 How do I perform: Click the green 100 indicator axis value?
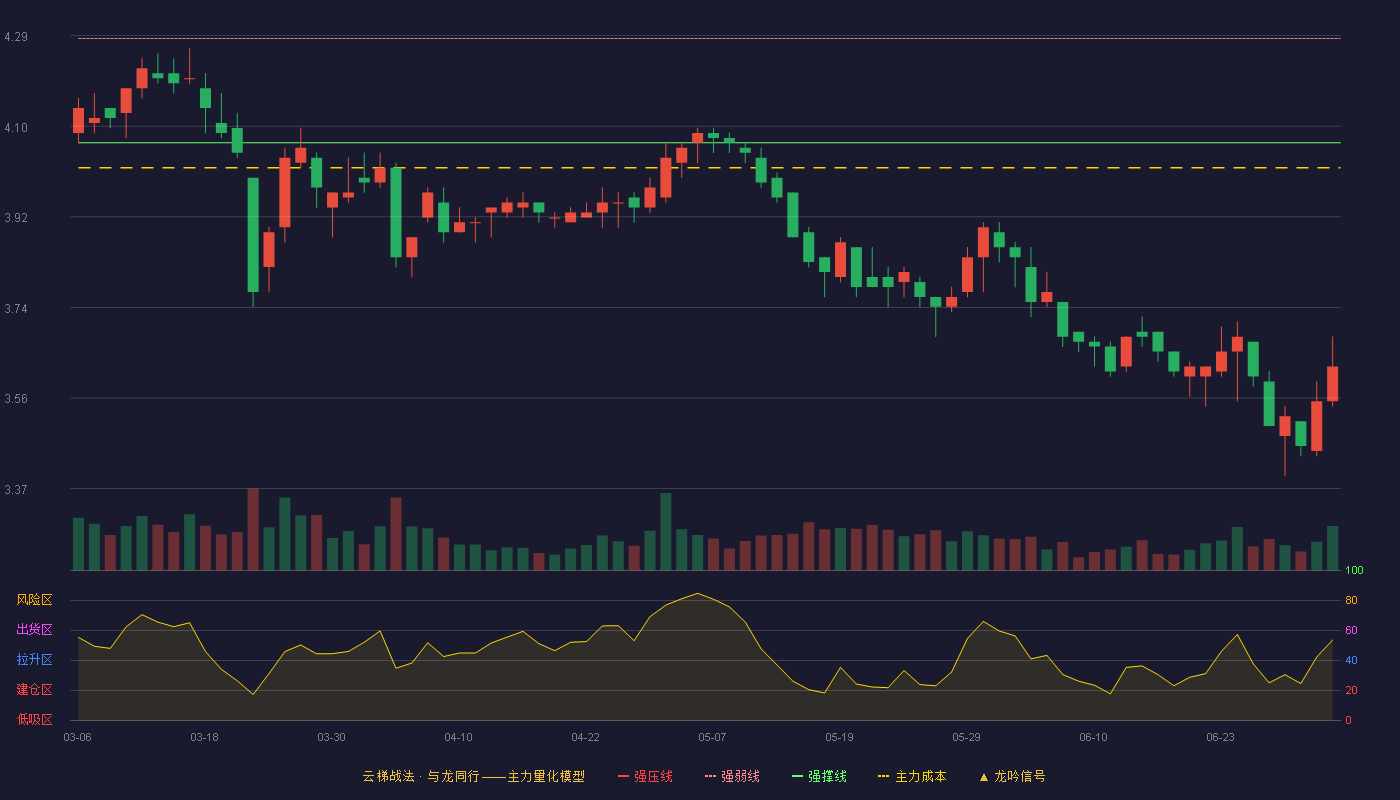point(1354,571)
